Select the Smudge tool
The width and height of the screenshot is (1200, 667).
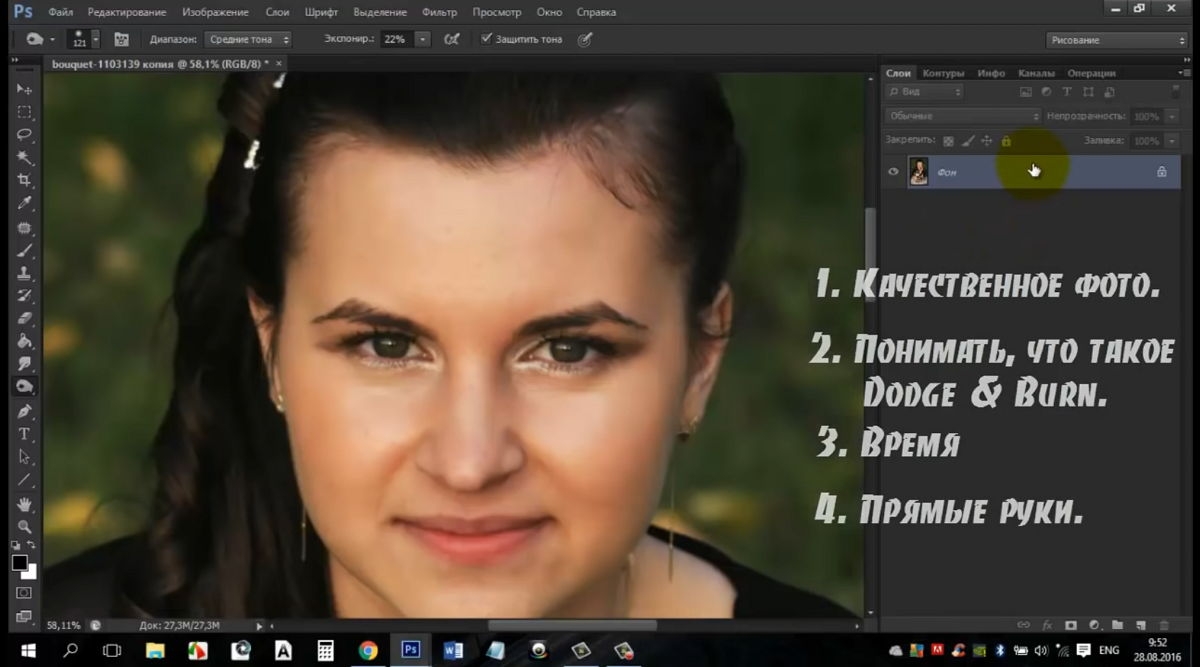pyautogui.click(x=25, y=365)
